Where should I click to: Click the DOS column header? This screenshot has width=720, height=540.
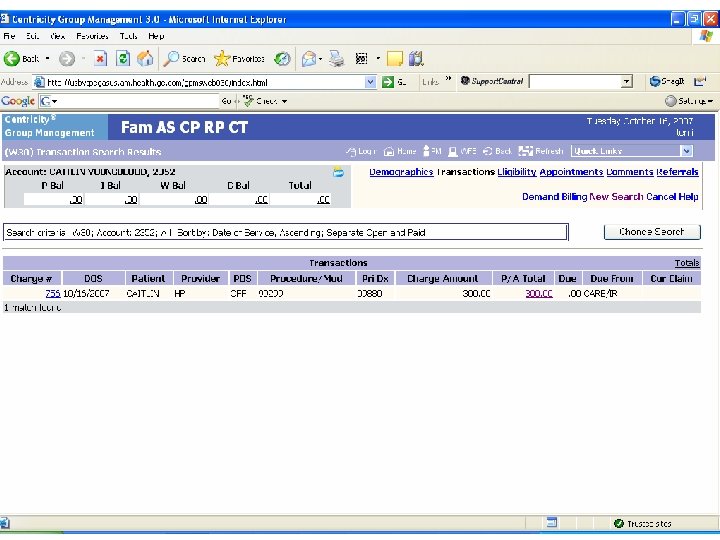click(93, 279)
